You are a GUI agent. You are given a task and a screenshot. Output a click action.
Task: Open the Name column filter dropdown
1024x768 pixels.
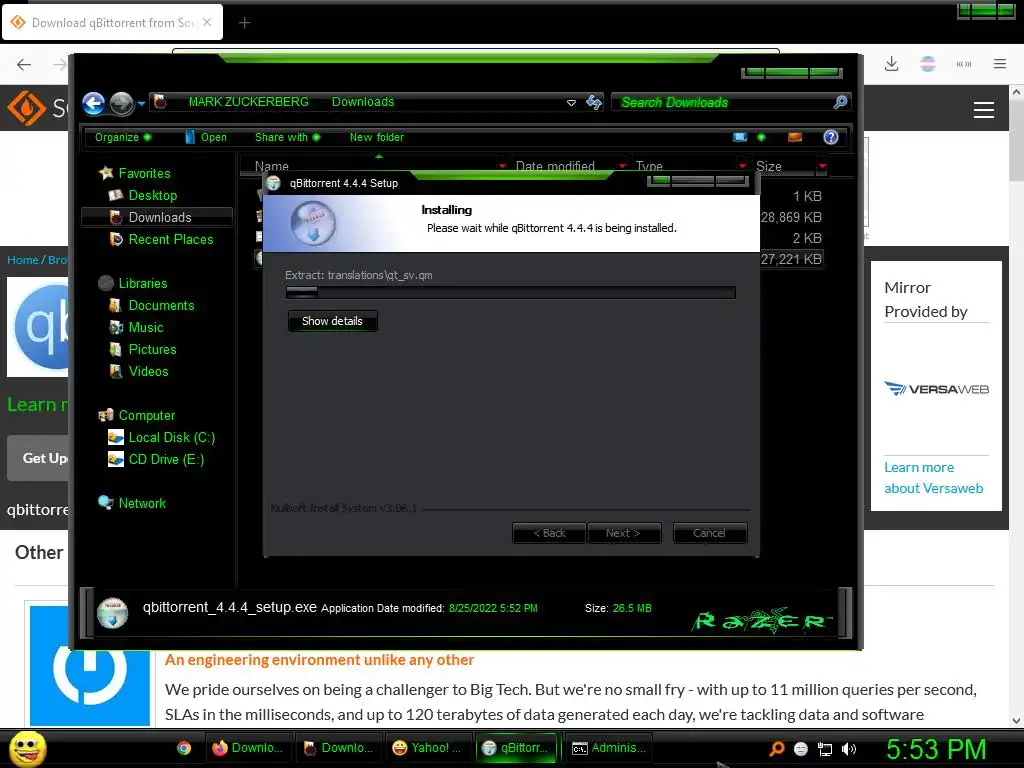502,166
